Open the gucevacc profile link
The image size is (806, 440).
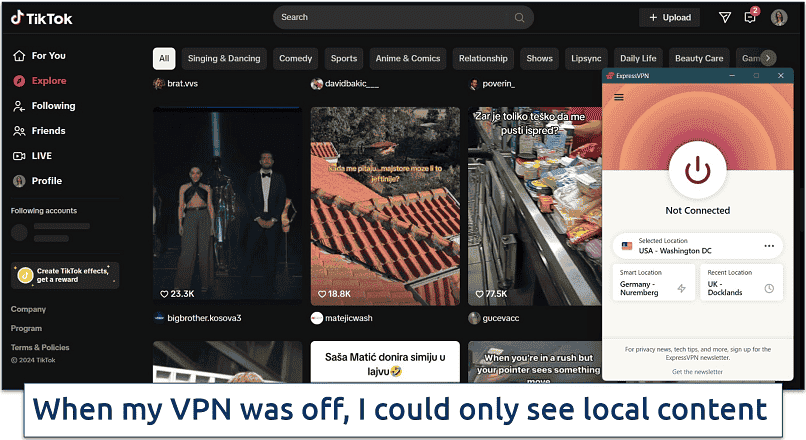(x=494, y=318)
